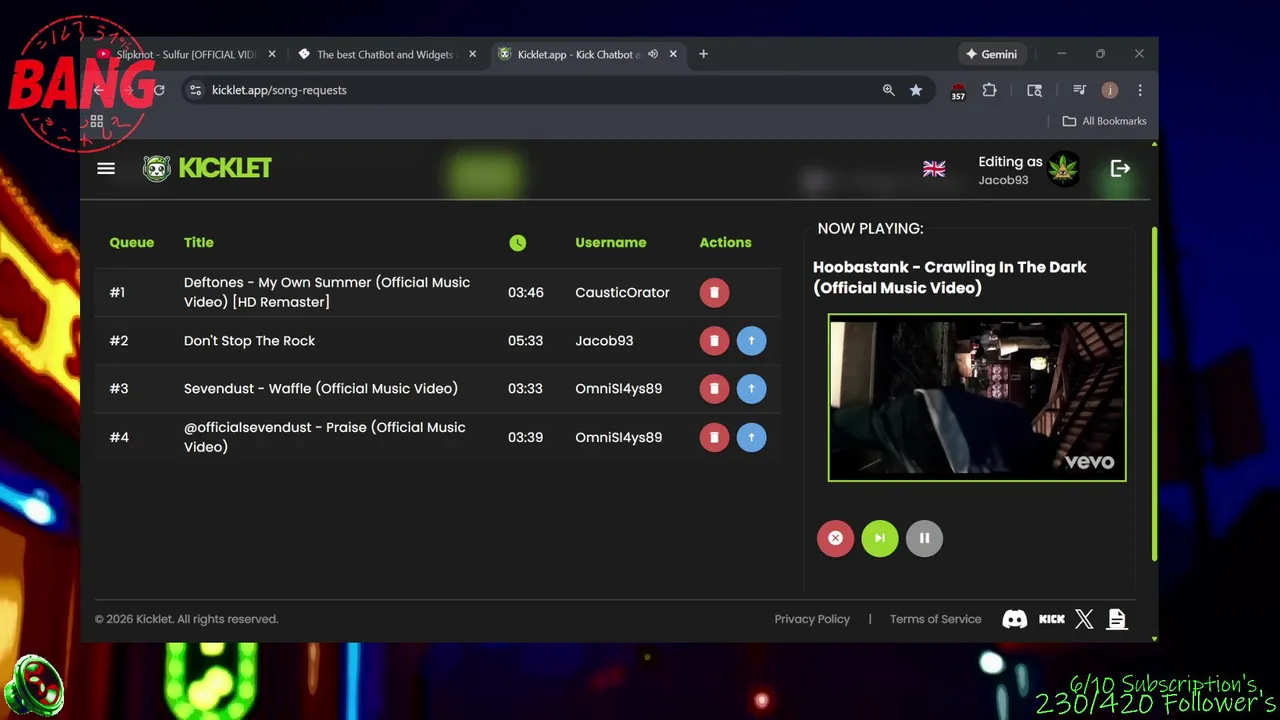The width and height of the screenshot is (1280, 720).
Task: Click the duration clock column icon
Action: pos(517,243)
